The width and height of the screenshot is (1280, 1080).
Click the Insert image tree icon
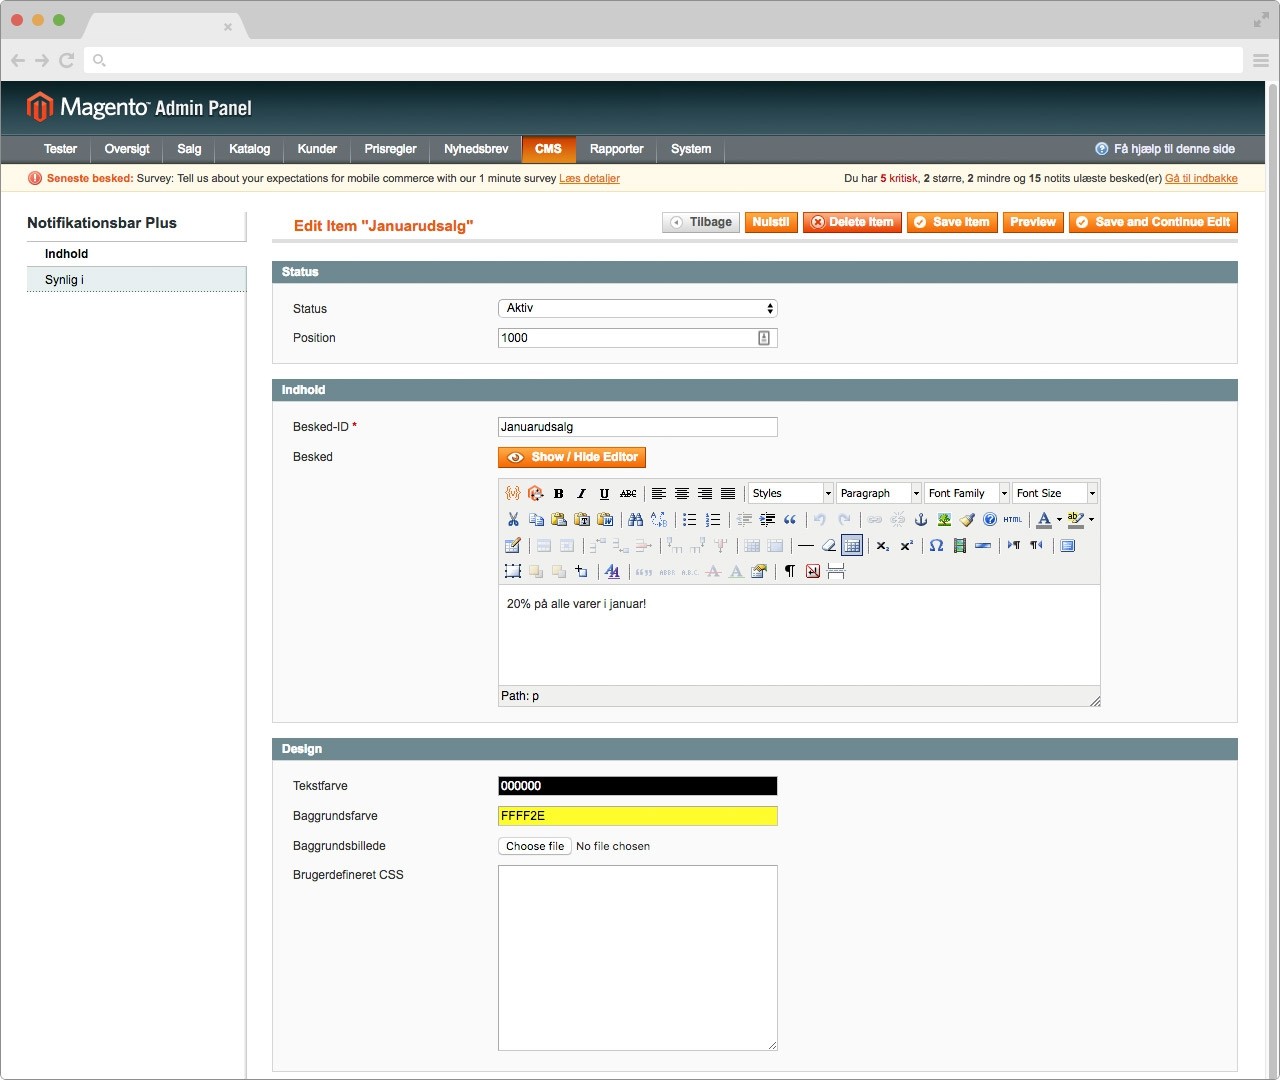click(944, 519)
